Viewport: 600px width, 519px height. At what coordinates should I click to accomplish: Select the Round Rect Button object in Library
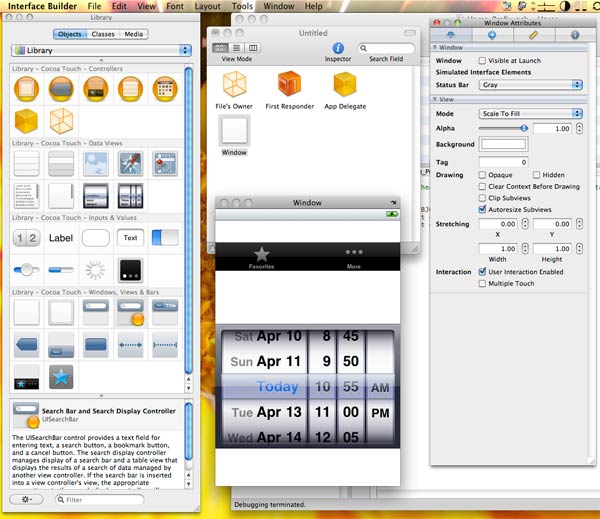96,238
